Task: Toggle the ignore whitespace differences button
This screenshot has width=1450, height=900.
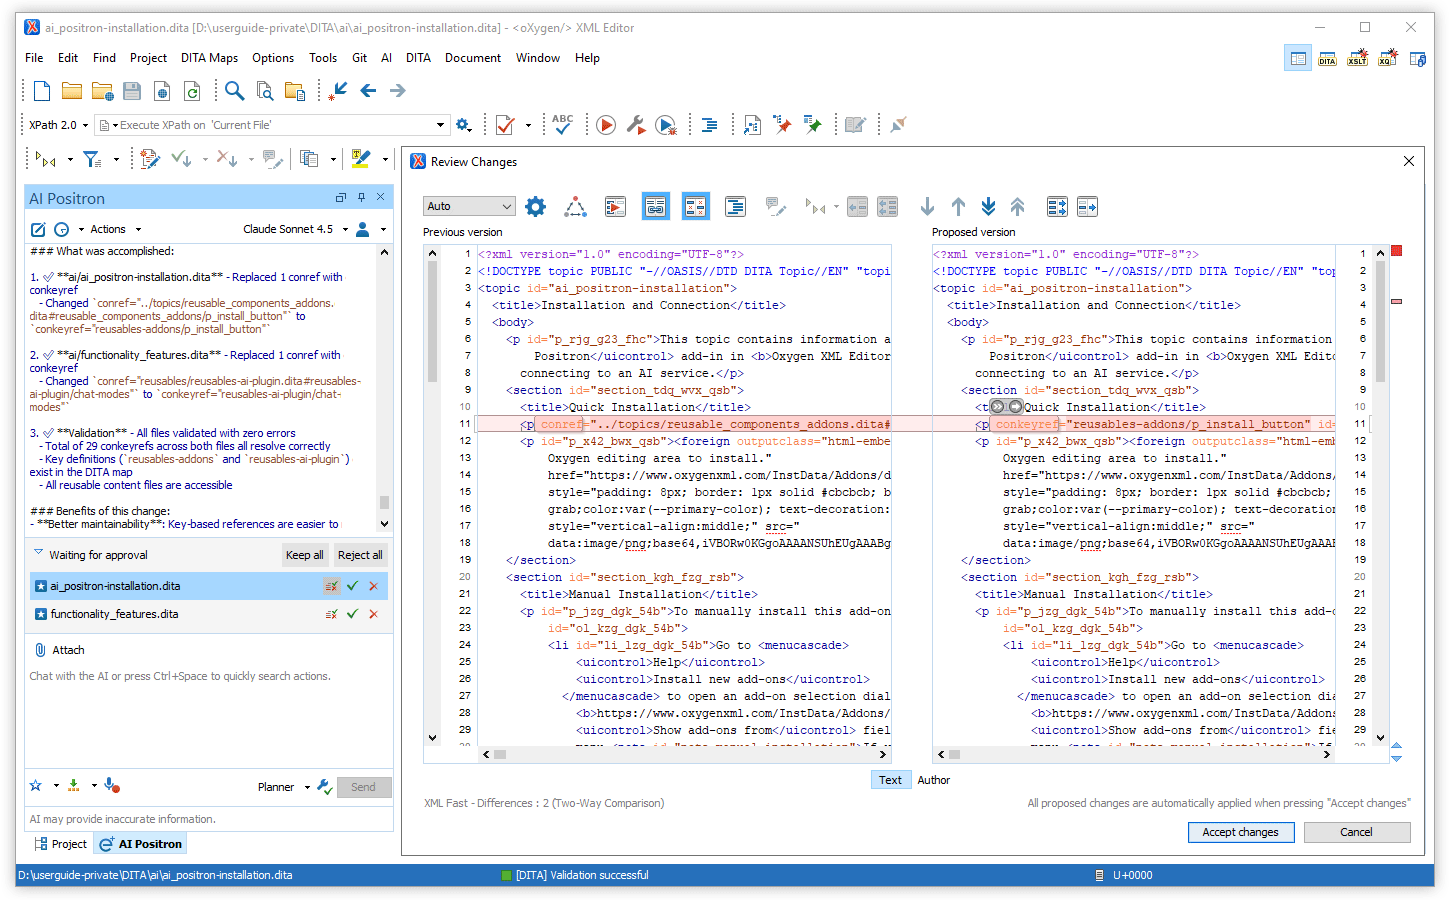Action: point(695,207)
